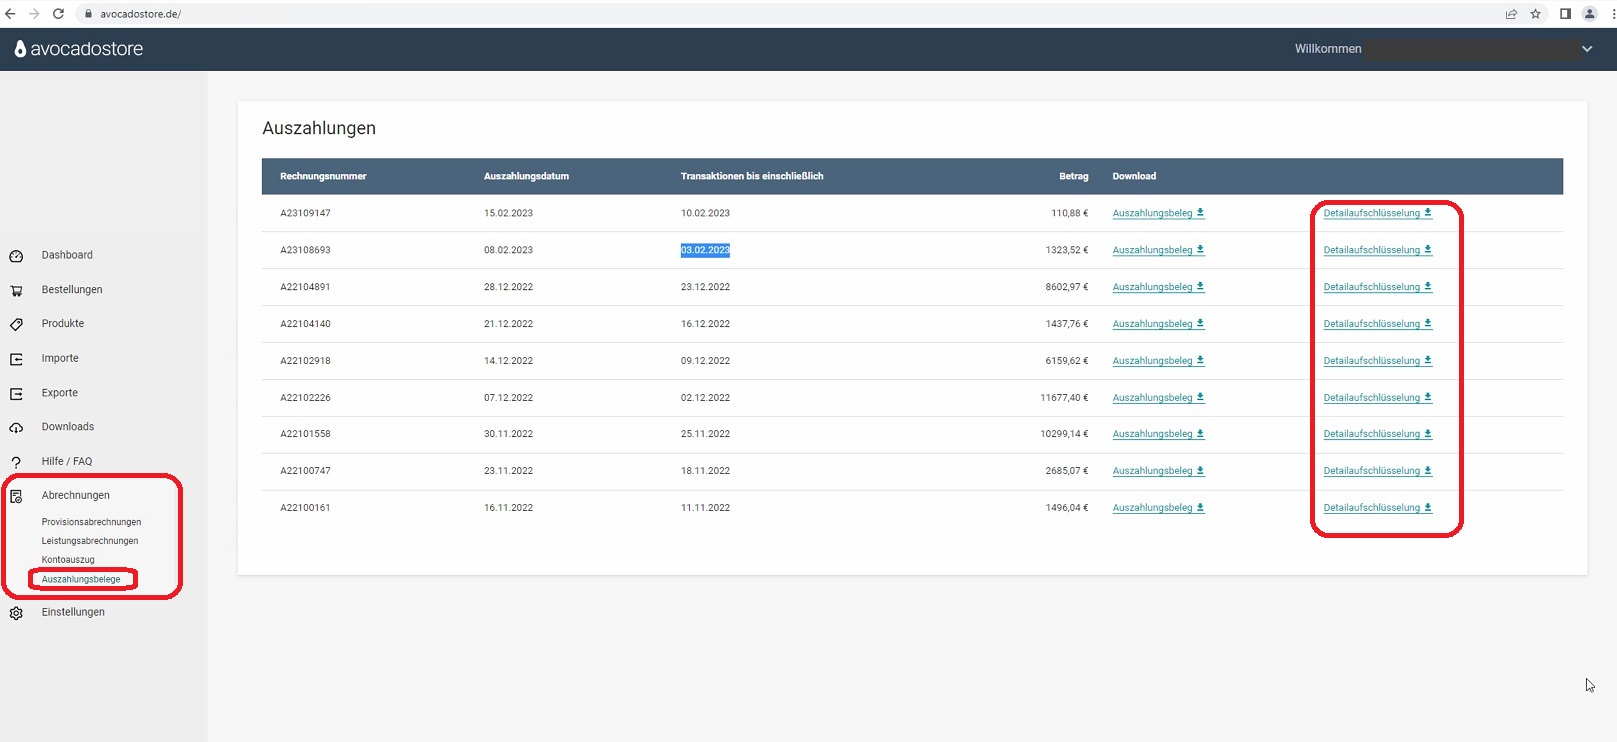The height and width of the screenshot is (742, 1617).
Task: Open Provisionsabrechnungen submenu item
Action: (x=91, y=522)
